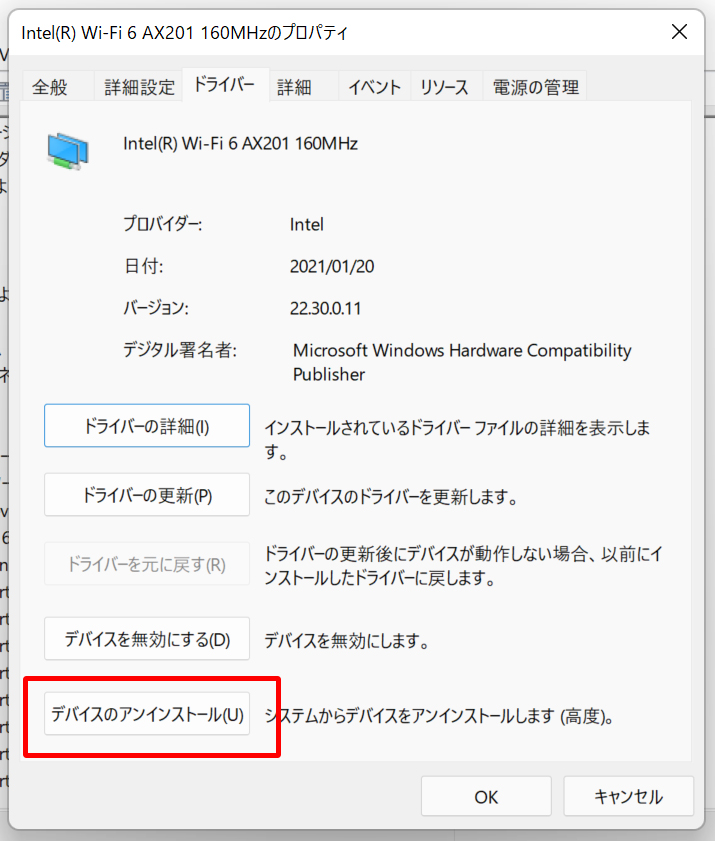Click the 日付: label
Image resolution: width=715 pixels, height=841 pixels.
[x=143, y=266]
